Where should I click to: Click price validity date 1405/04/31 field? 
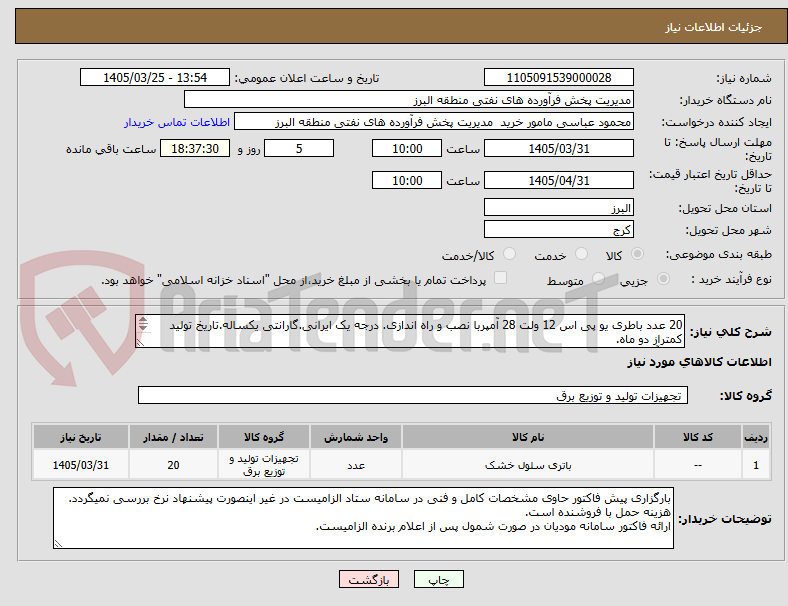point(559,180)
